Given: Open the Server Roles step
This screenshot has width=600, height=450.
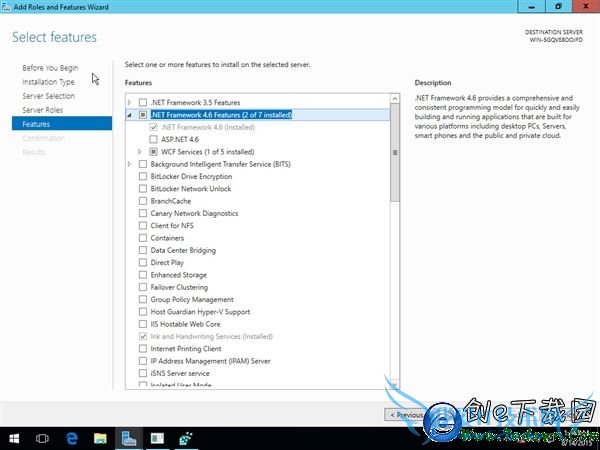Looking at the screenshot, I should 42,110.
